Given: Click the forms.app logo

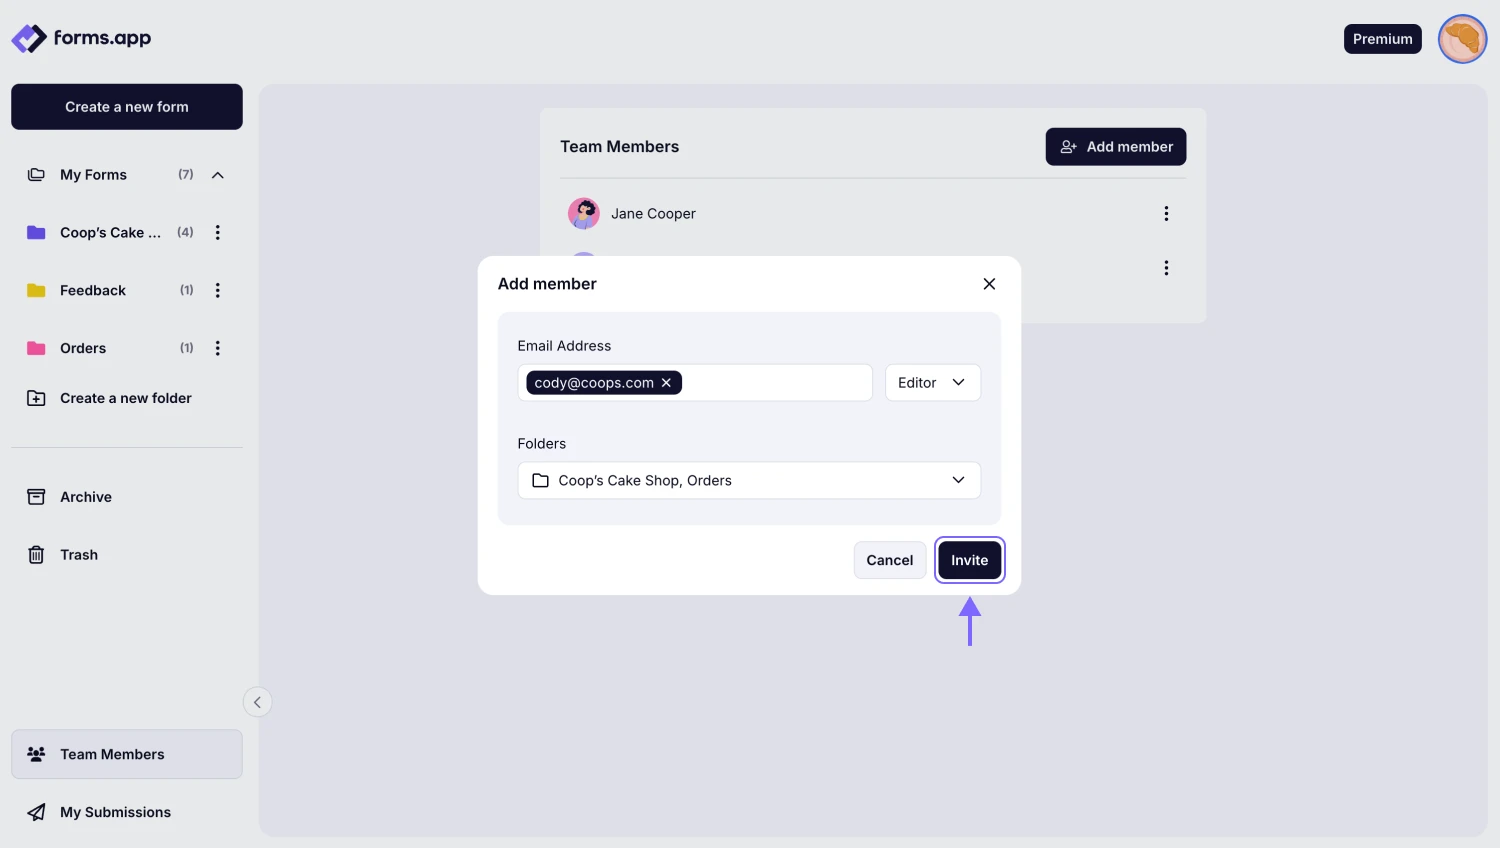Looking at the screenshot, I should point(80,38).
